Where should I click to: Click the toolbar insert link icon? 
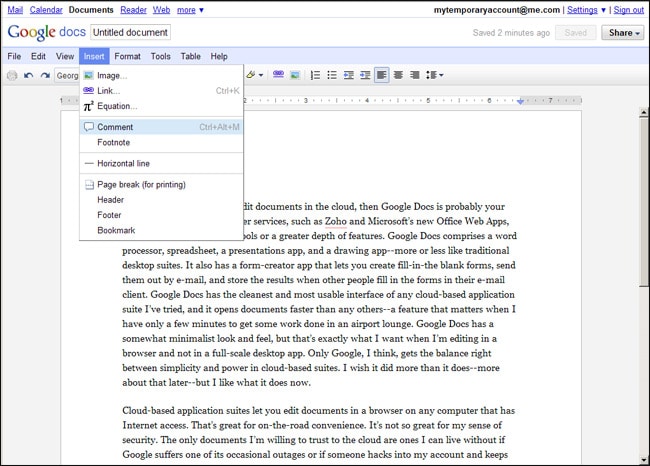coord(278,75)
